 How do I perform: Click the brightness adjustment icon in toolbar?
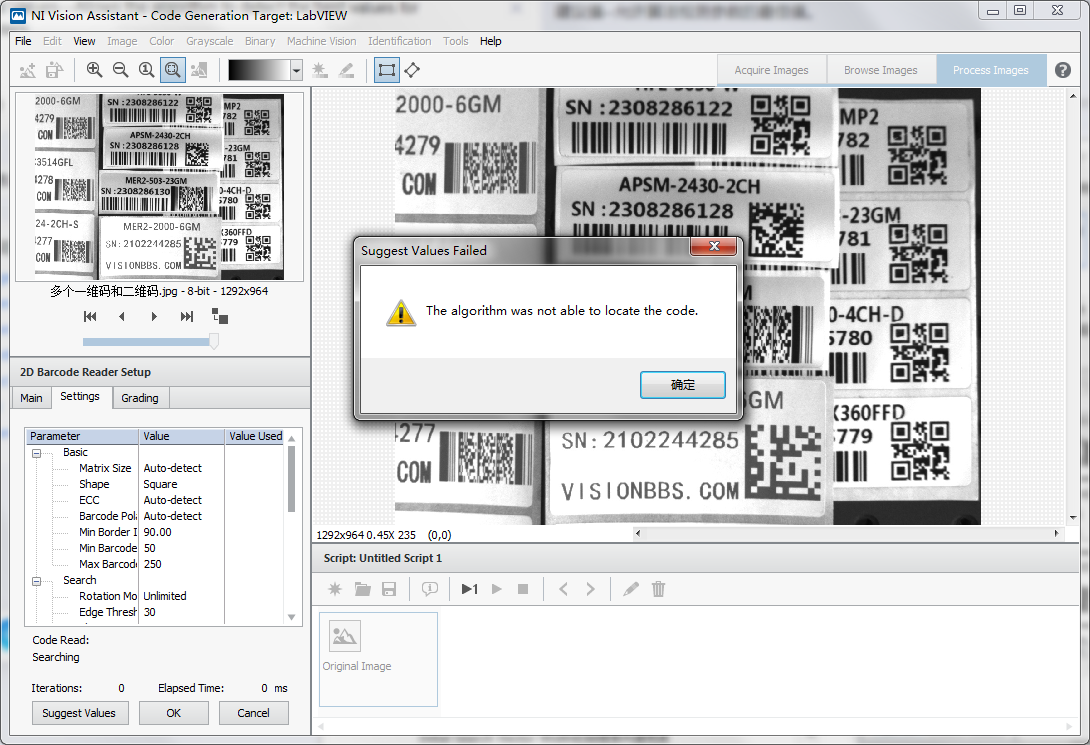320,70
